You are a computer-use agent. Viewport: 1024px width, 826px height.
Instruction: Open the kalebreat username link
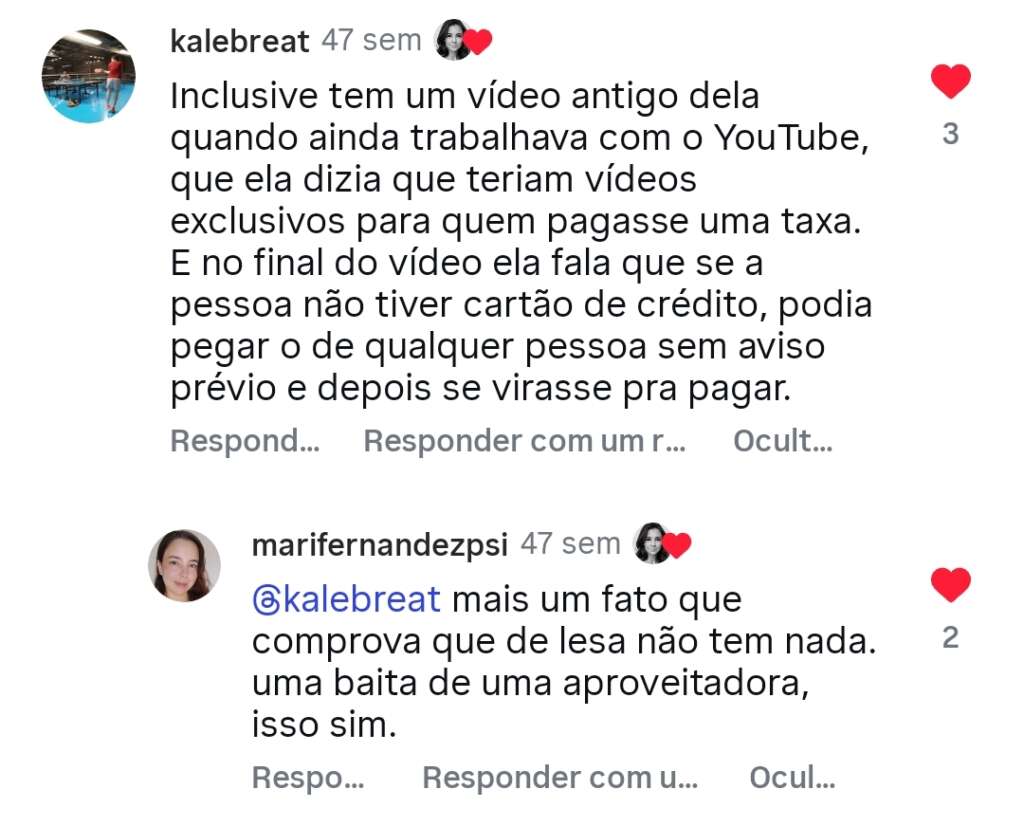click(x=239, y=41)
